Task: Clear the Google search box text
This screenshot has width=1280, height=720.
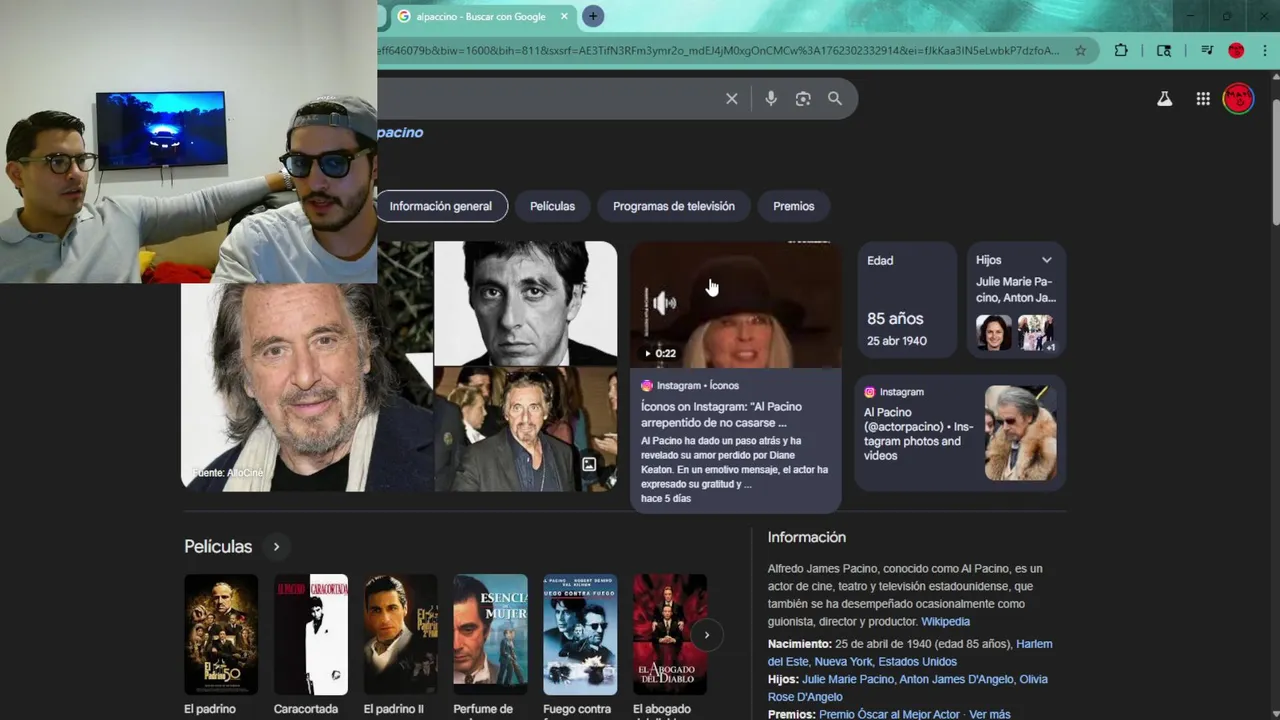Action: (x=732, y=99)
